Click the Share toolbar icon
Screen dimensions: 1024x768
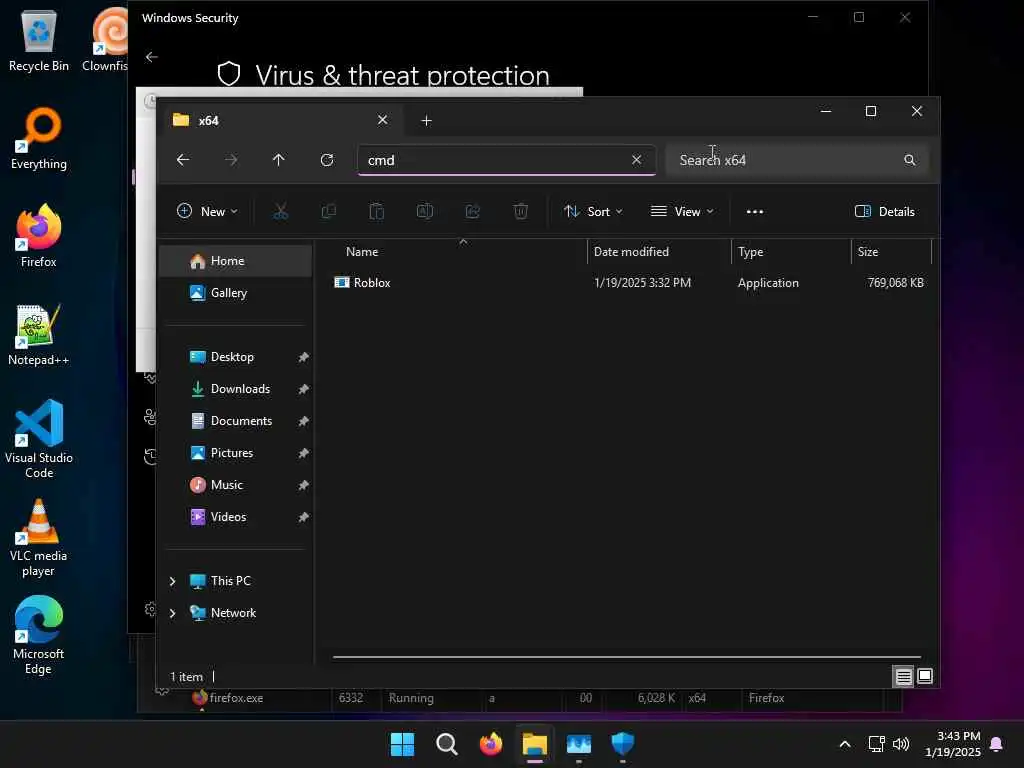(x=473, y=212)
